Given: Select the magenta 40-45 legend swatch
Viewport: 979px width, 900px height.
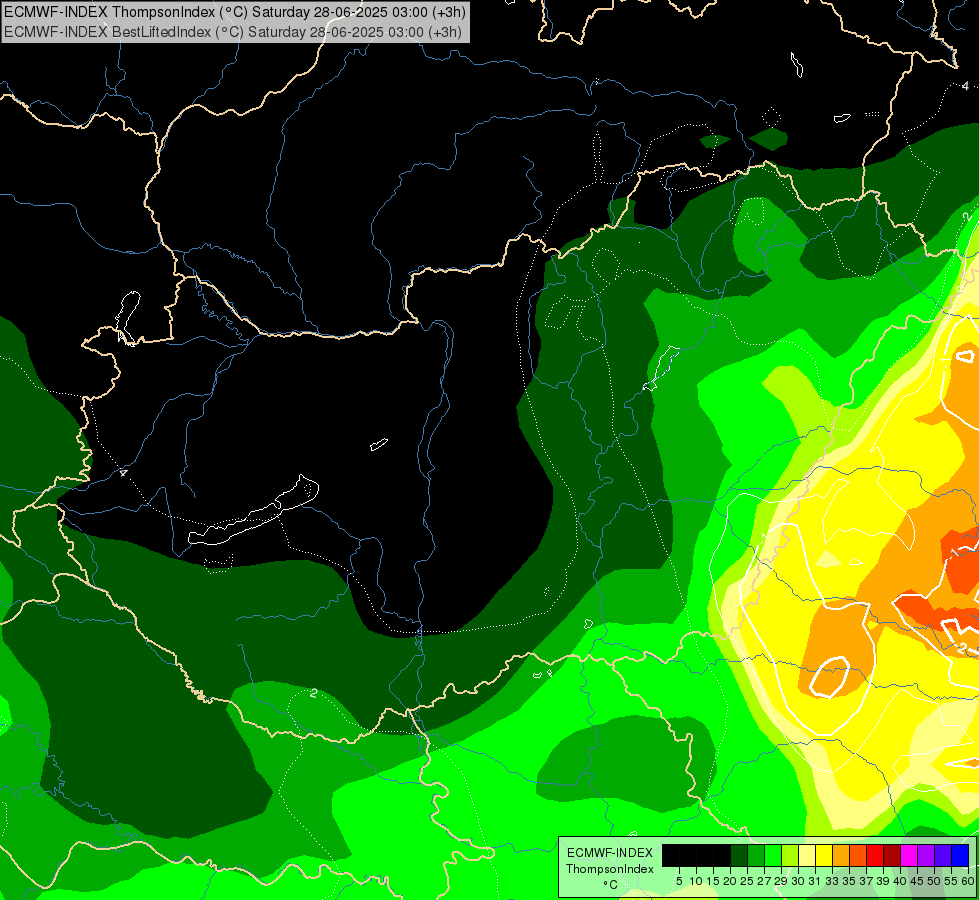Looking at the screenshot, I should (909, 855).
